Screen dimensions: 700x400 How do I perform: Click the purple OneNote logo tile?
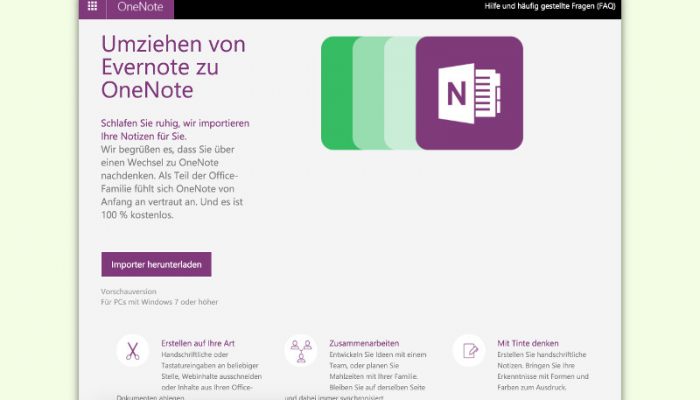click(469, 93)
